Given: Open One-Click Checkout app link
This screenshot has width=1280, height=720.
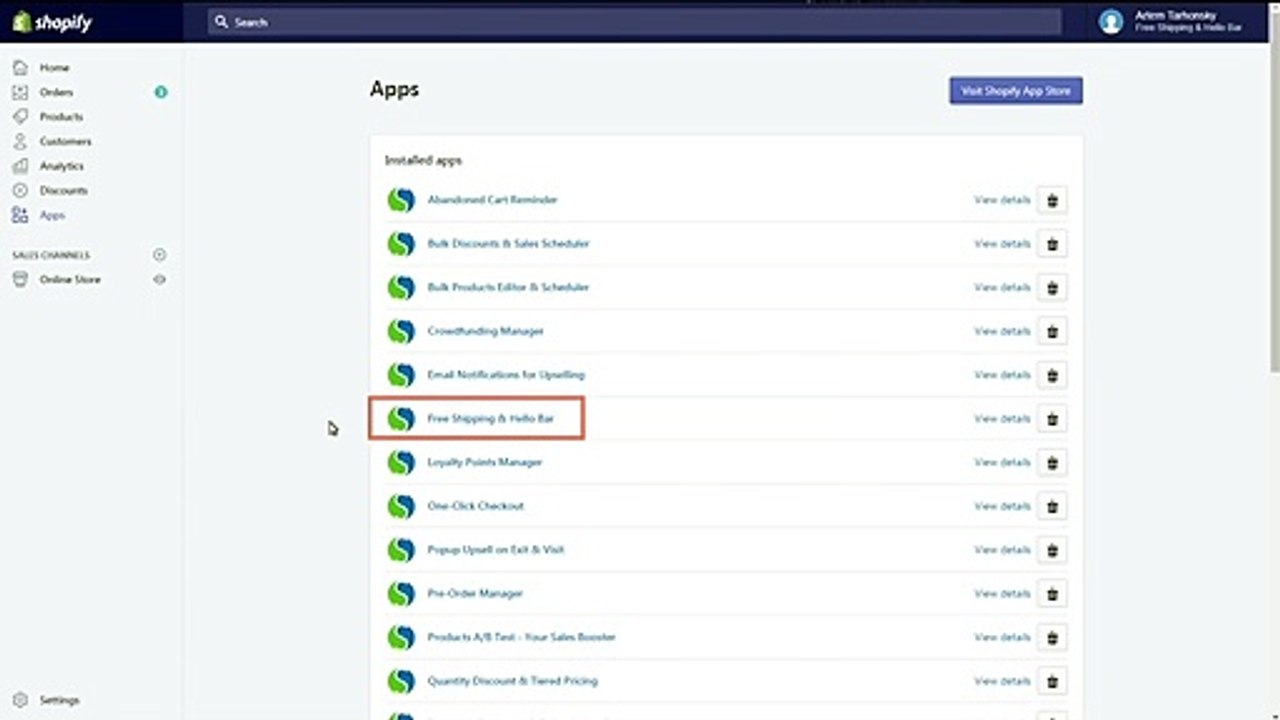Looking at the screenshot, I should click(476, 506).
